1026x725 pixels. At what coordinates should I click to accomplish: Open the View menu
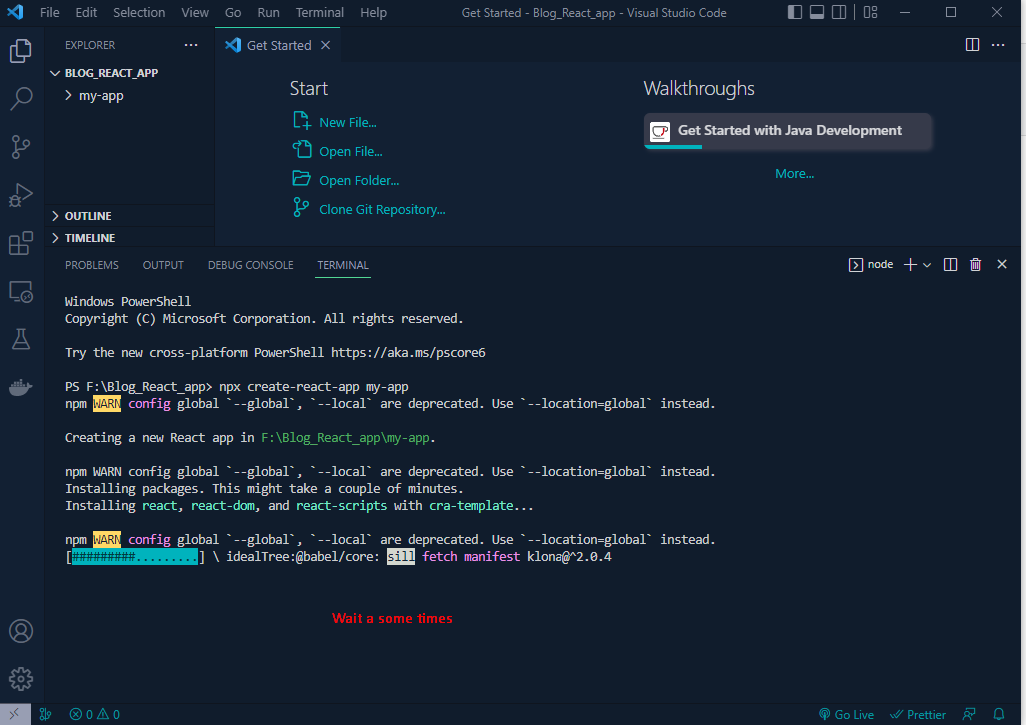[x=195, y=12]
